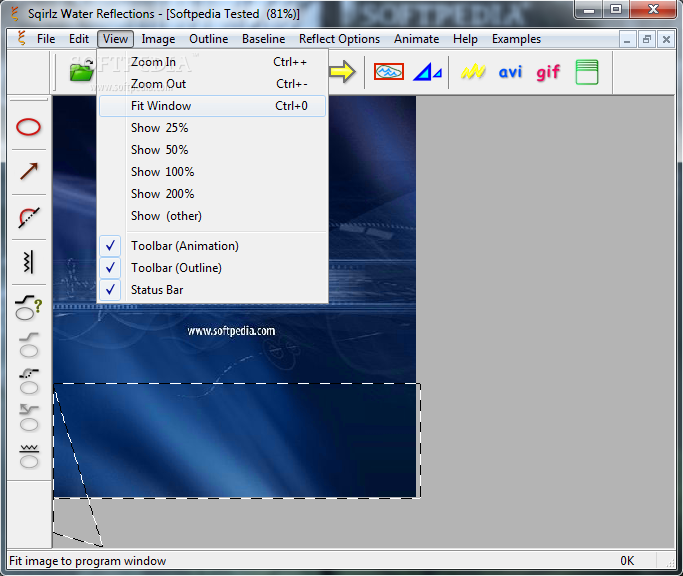
Task: Click the blue triangles reflect icon
Action: [x=427, y=72]
